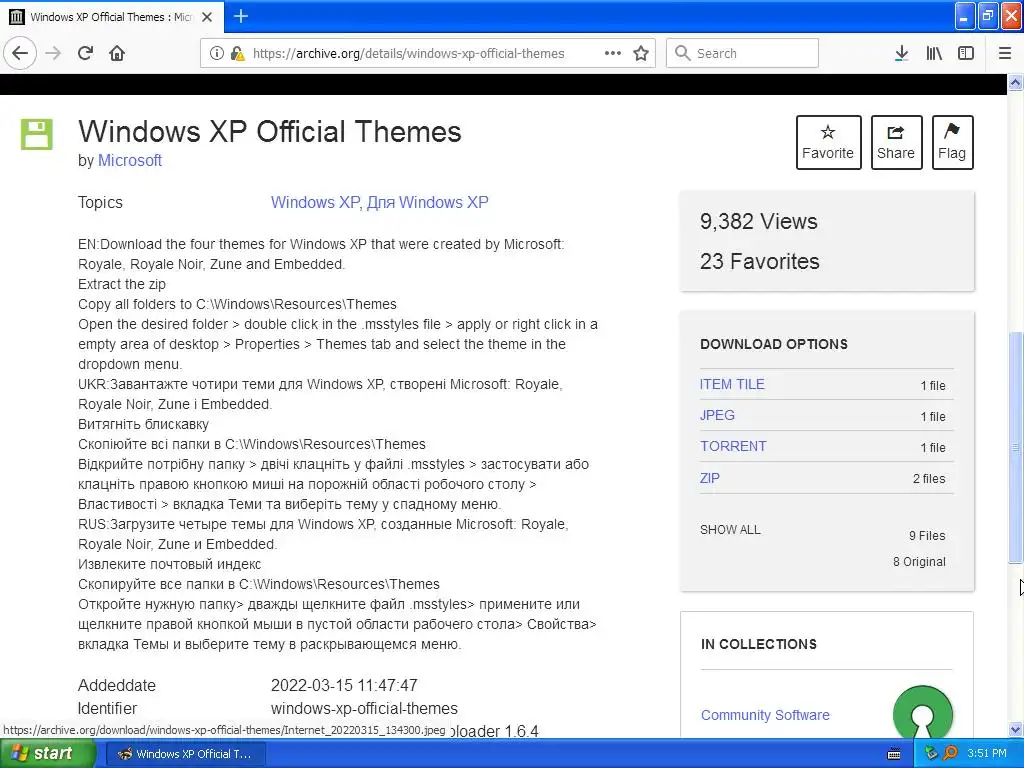The image size is (1024, 768).
Task: Click the page scrollbar up arrow
Action: coord(1016,82)
